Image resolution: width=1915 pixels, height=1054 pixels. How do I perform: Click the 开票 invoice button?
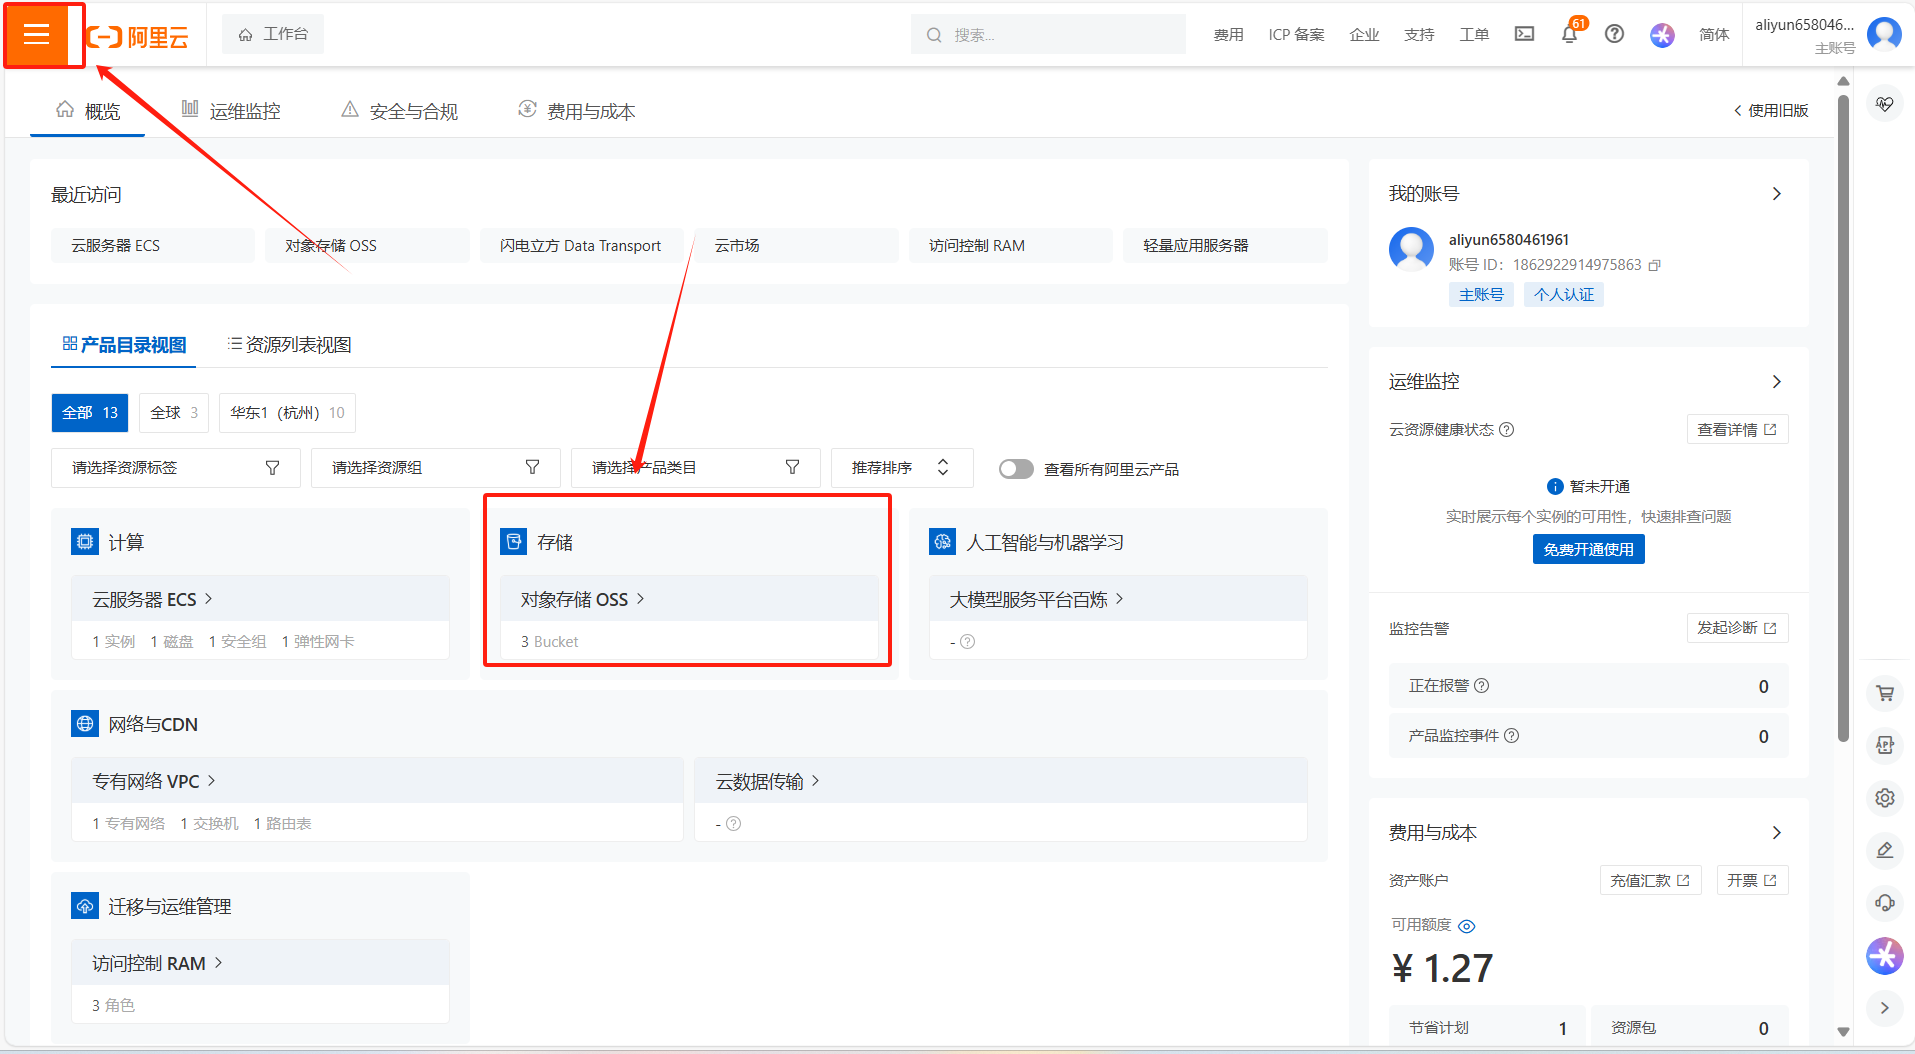1752,880
